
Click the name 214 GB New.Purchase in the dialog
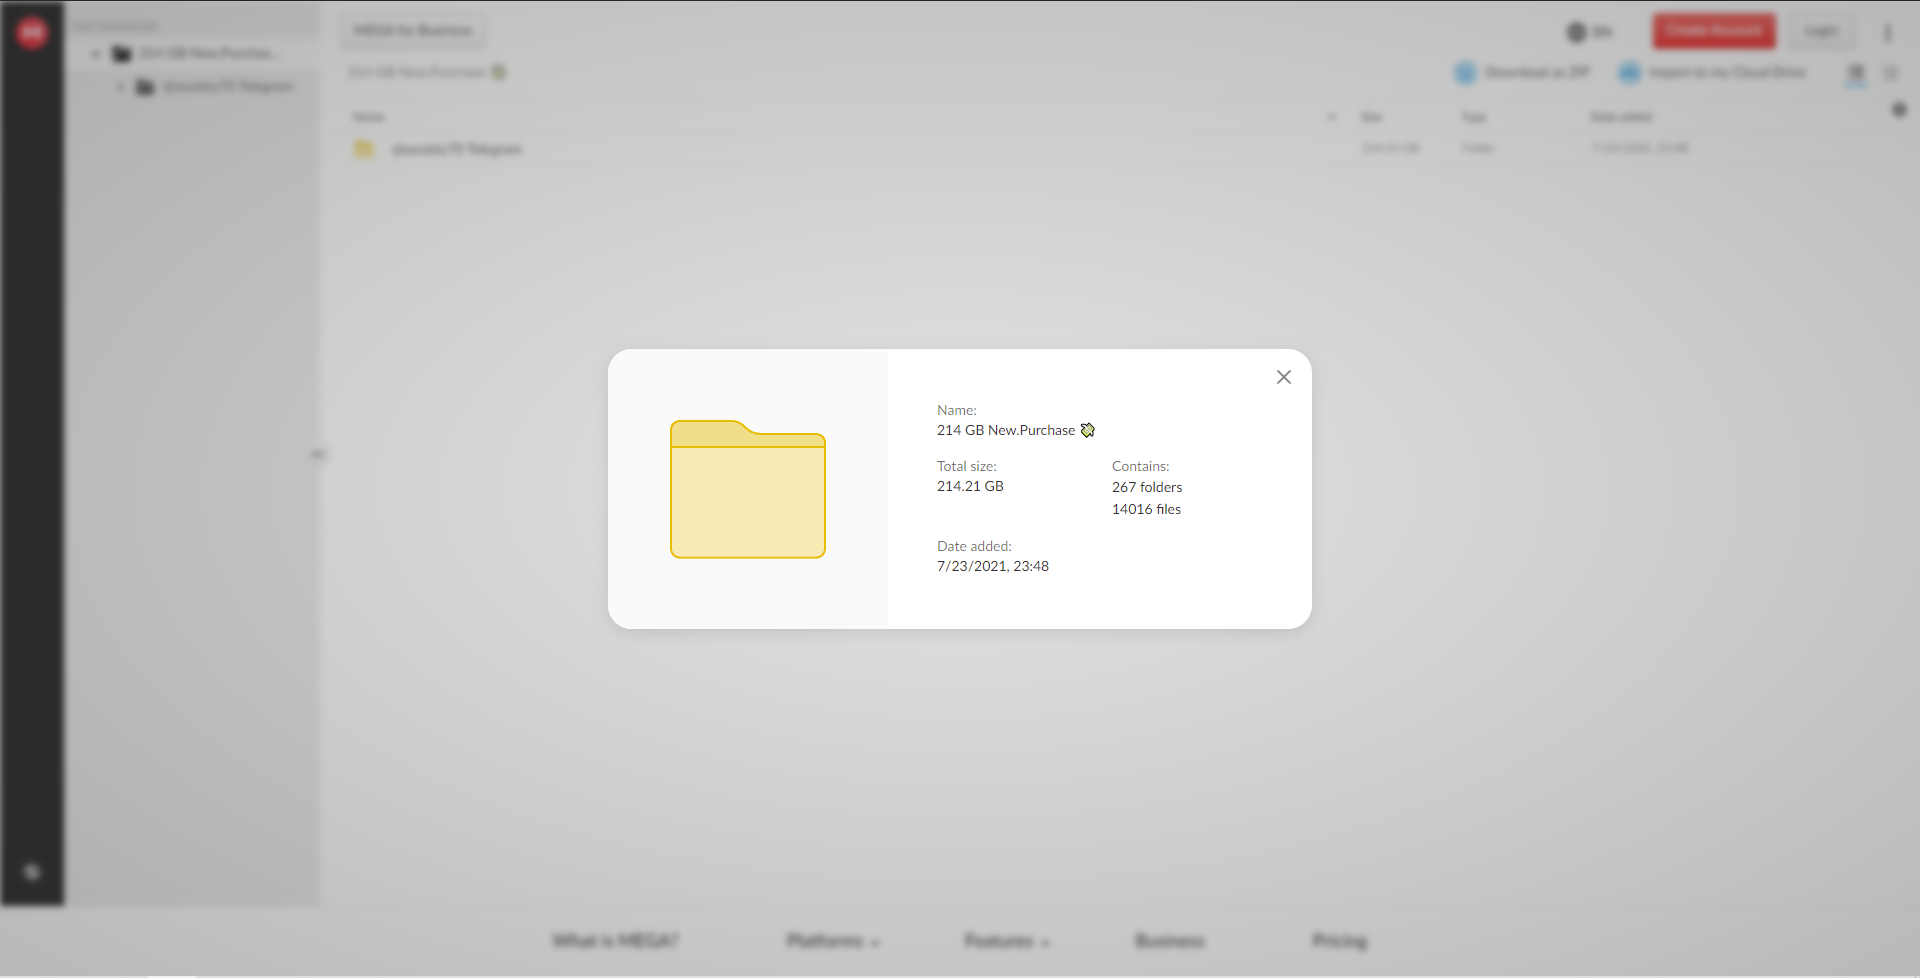point(1006,430)
